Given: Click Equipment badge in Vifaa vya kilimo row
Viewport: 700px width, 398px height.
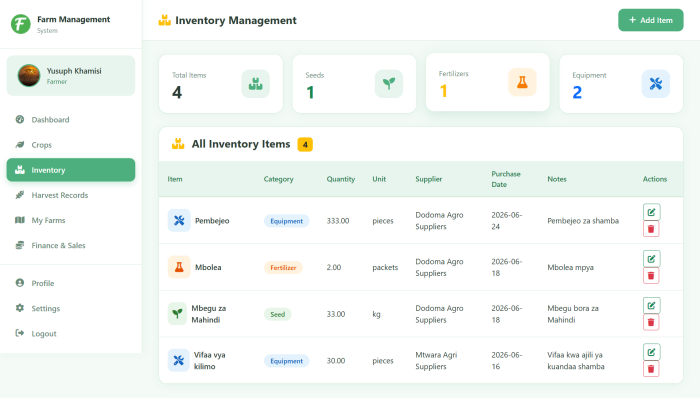Looking at the screenshot, I should coord(287,361).
